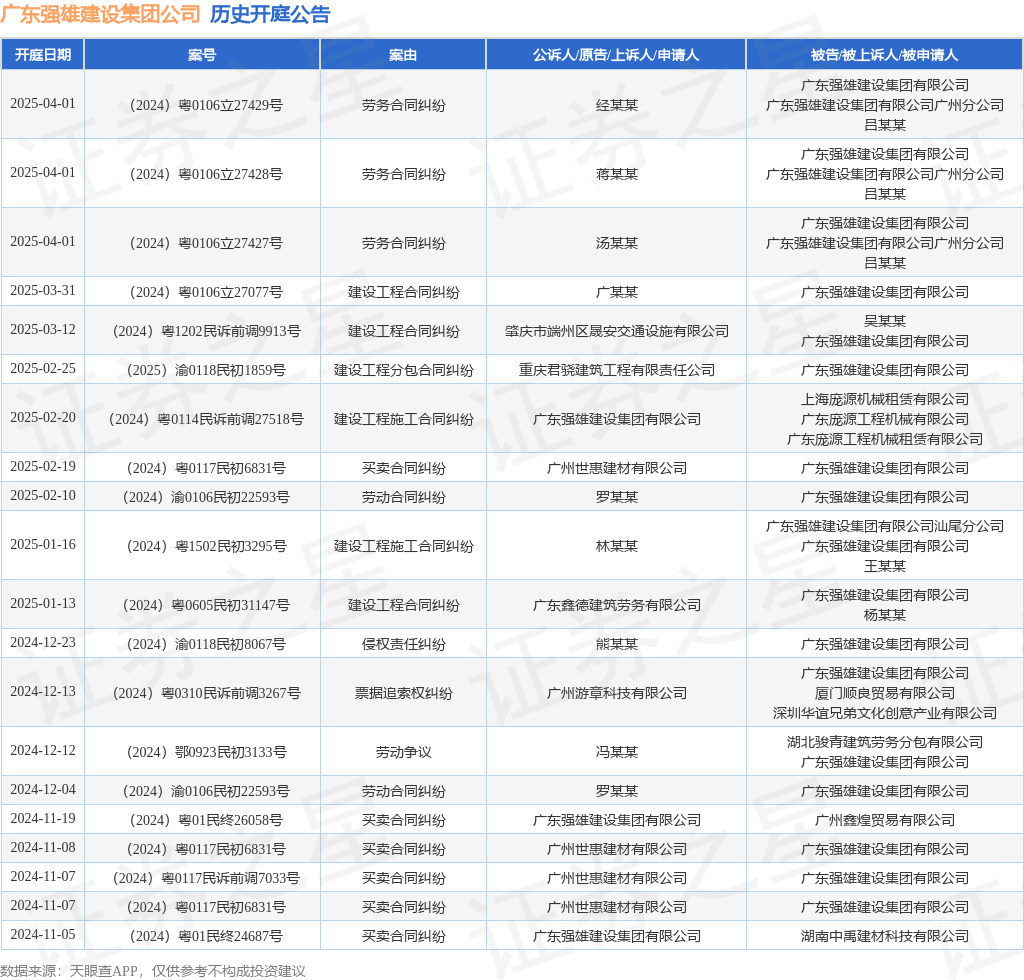The height and width of the screenshot is (980, 1024).
Task: Click hearing date 2024-11-19
Action: 43,819
